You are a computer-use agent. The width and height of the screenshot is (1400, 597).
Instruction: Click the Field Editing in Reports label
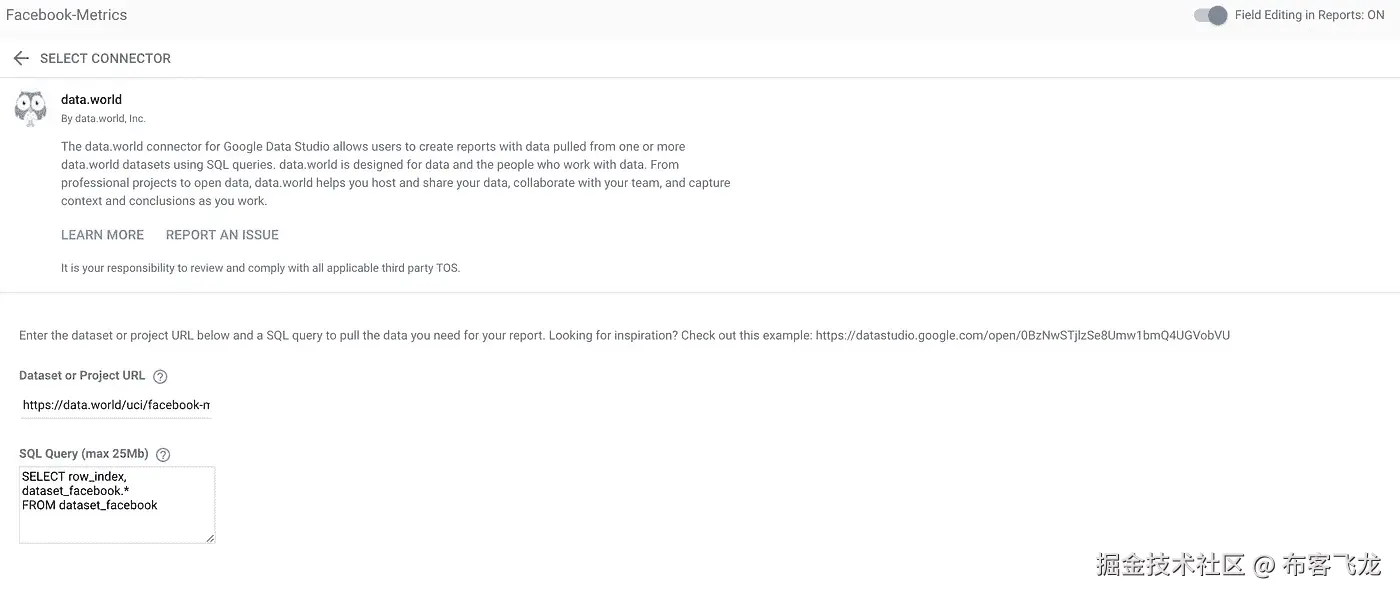click(1309, 16)
